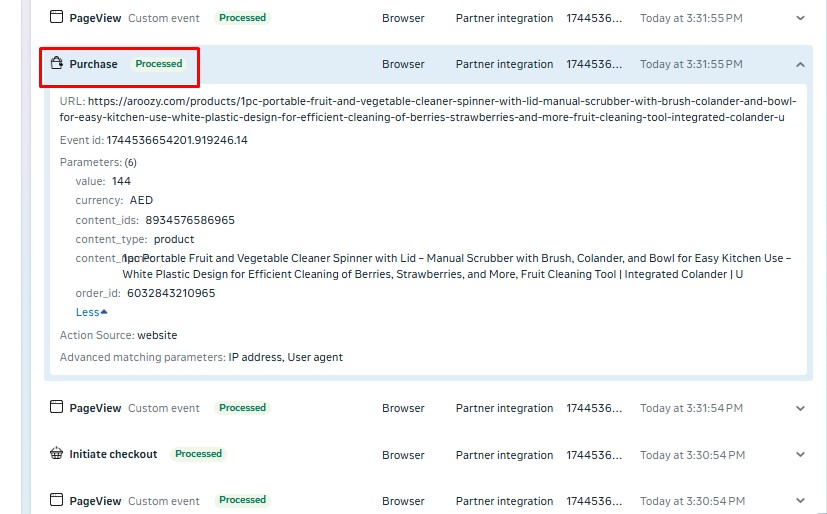Click the Processed badge on Purchase row

(x=159, y=64)
